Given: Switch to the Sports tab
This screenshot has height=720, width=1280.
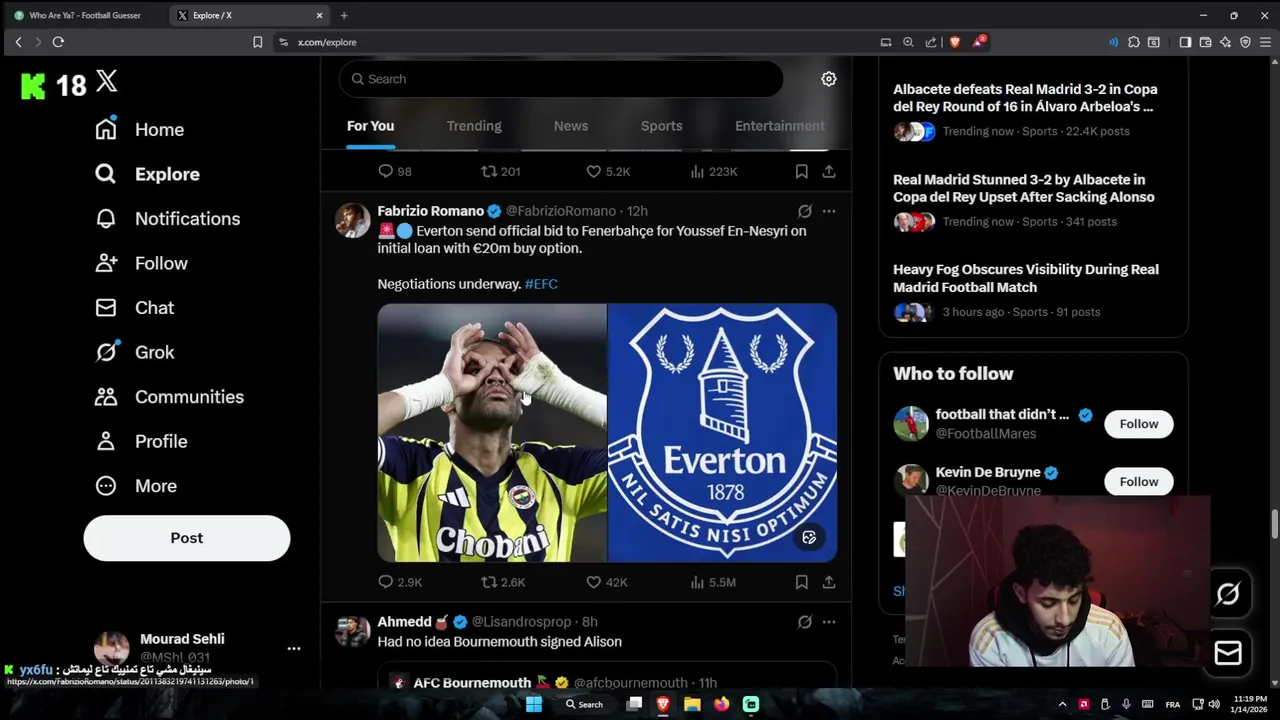Looking at the screenshot, I should click(x=661, y=126).
